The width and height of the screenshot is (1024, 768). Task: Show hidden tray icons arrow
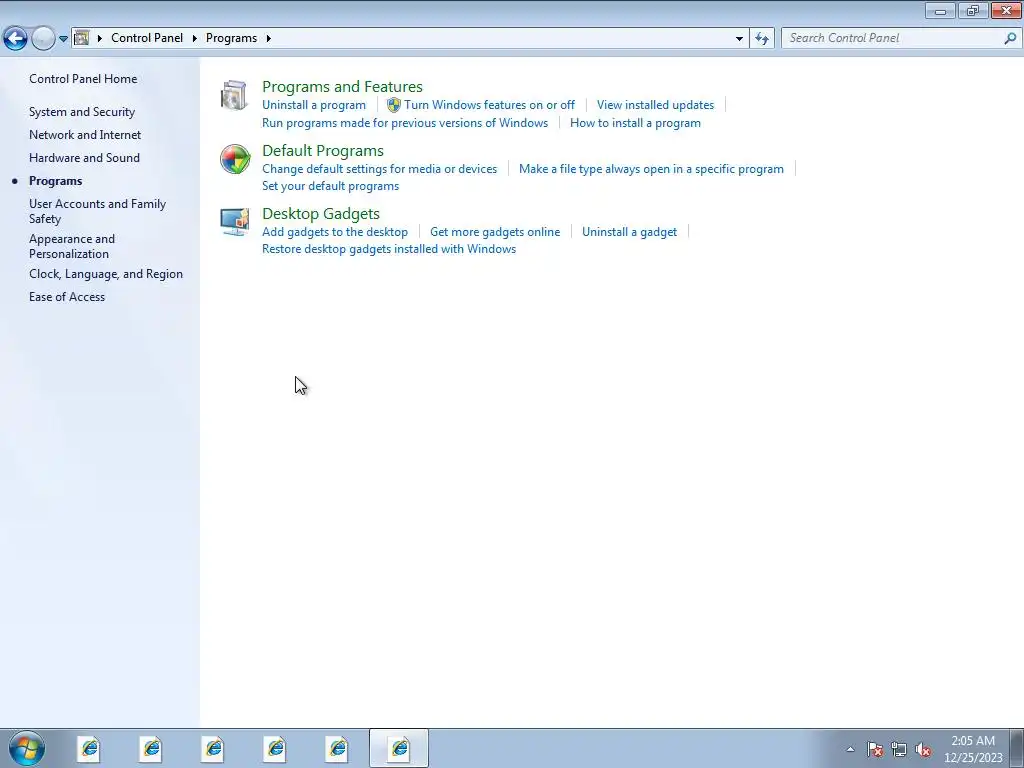(850, 749)
